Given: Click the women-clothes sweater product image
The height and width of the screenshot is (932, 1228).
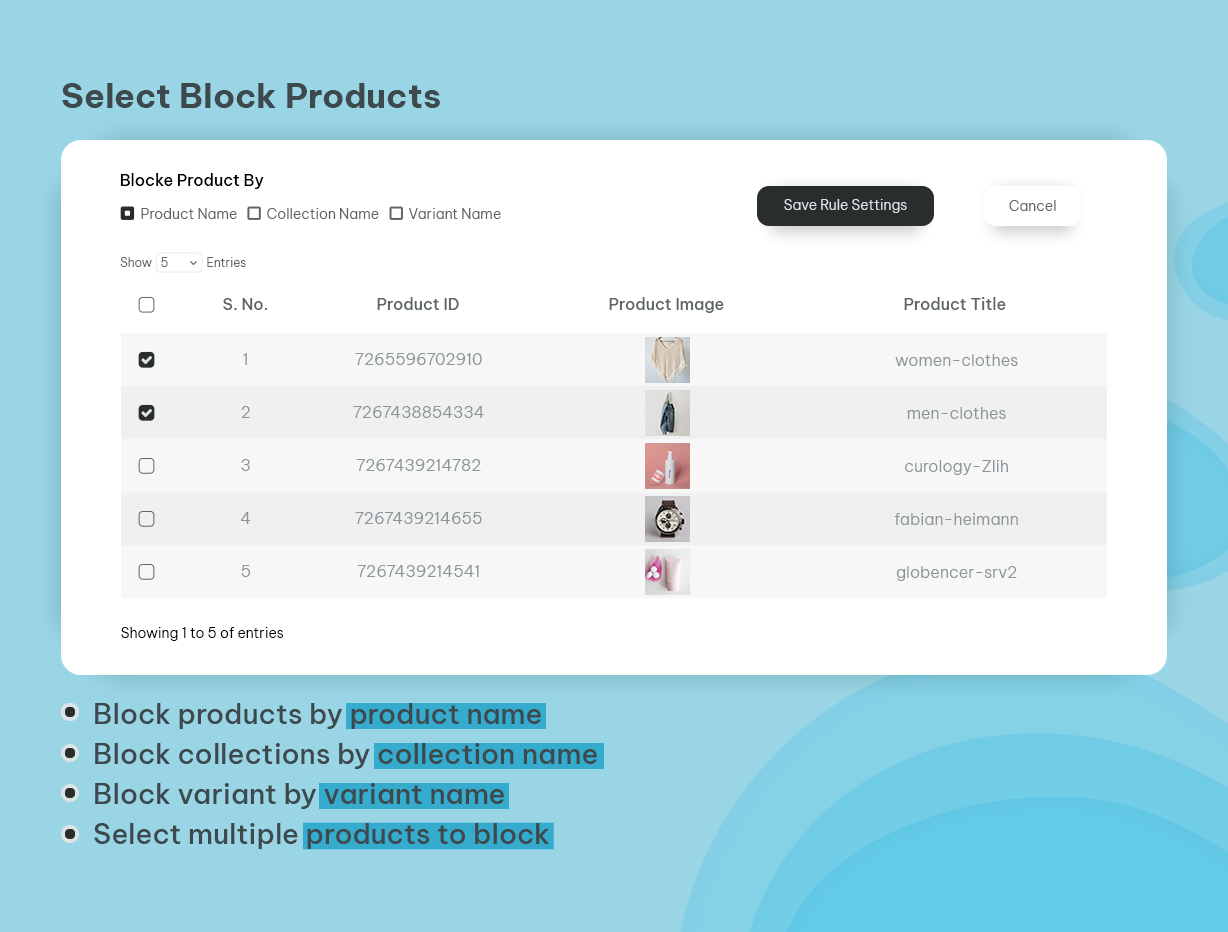Looking at the screenshot, I should pos(667,360).
